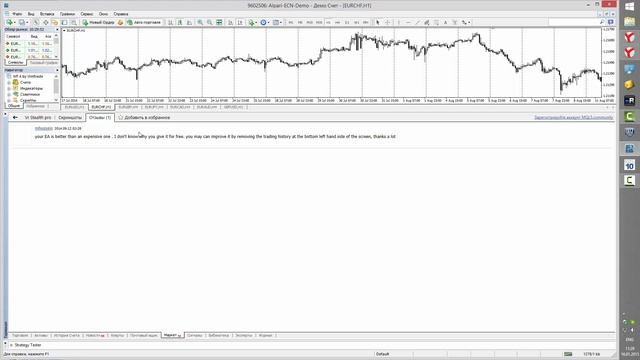Open the Справка menu

[x=121, y=14]
